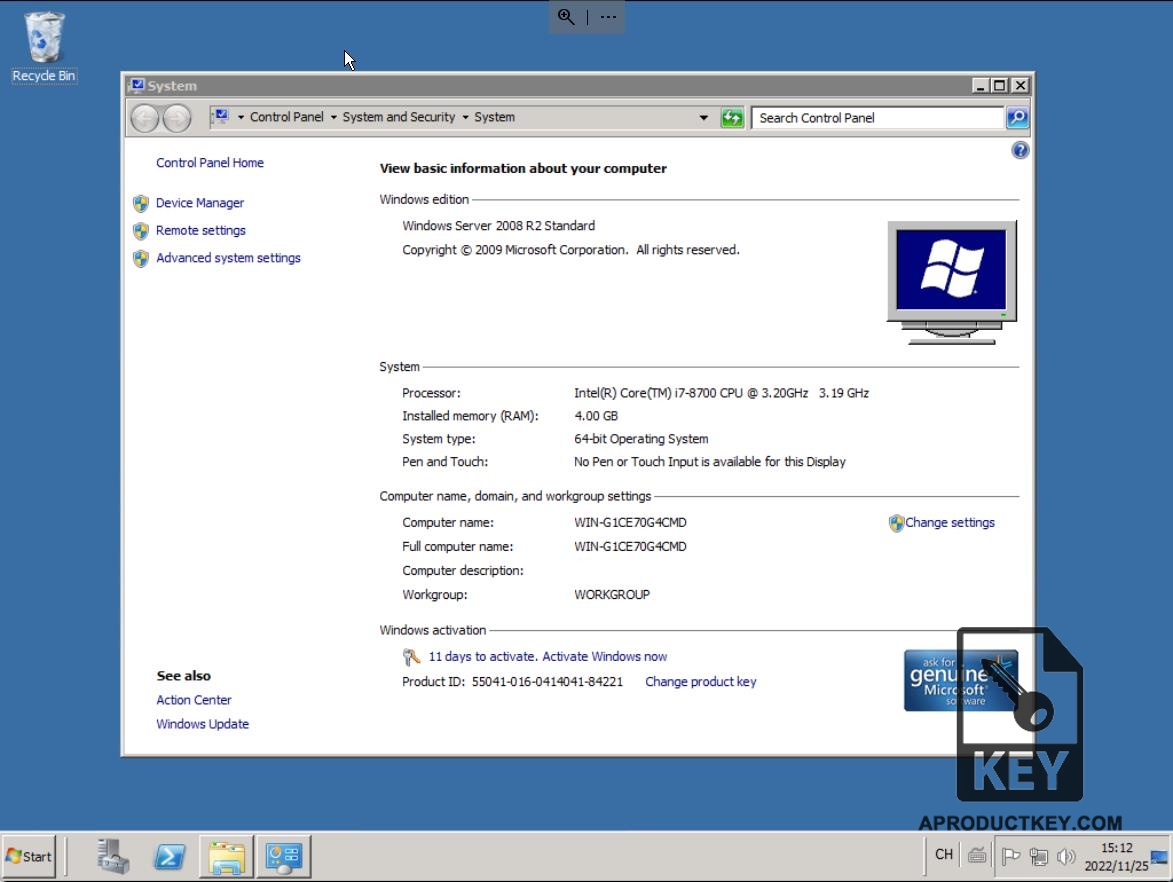1173x882 pixels.
Task: Click the System window title bar icon
Action: click(x=137, y=85)
